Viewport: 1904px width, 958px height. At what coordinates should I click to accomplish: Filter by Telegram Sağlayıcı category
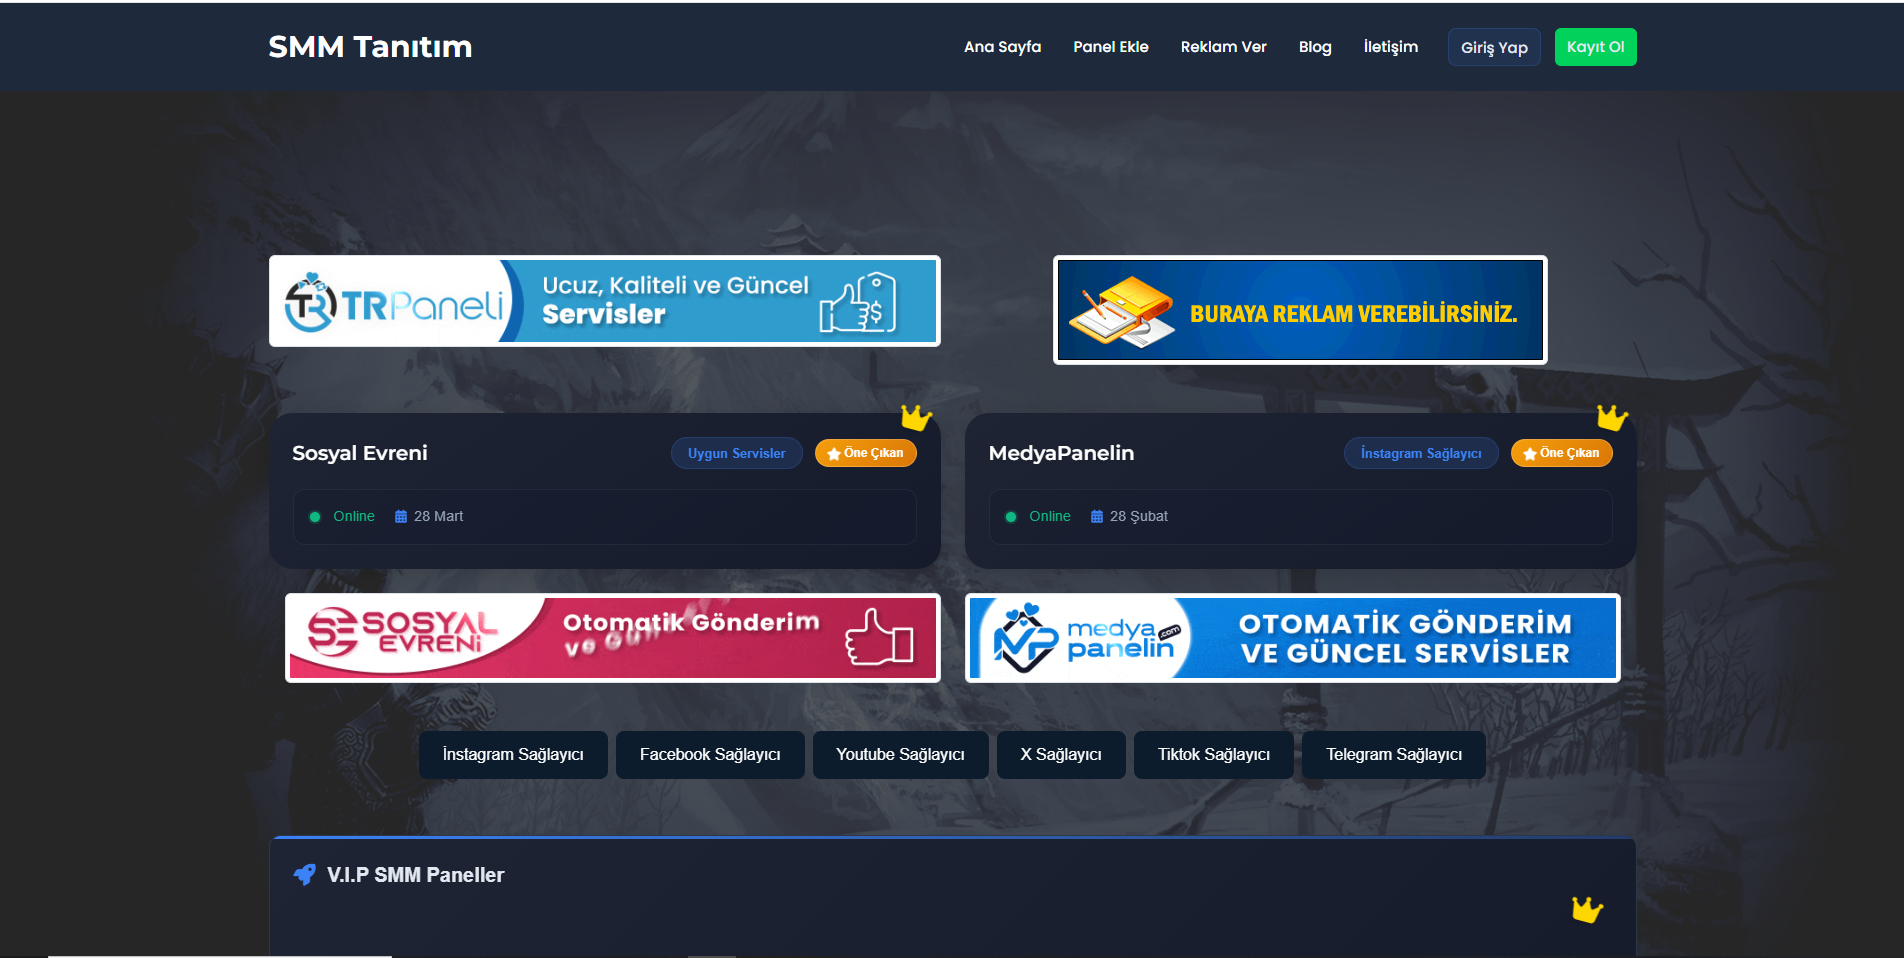(1394, 755)
